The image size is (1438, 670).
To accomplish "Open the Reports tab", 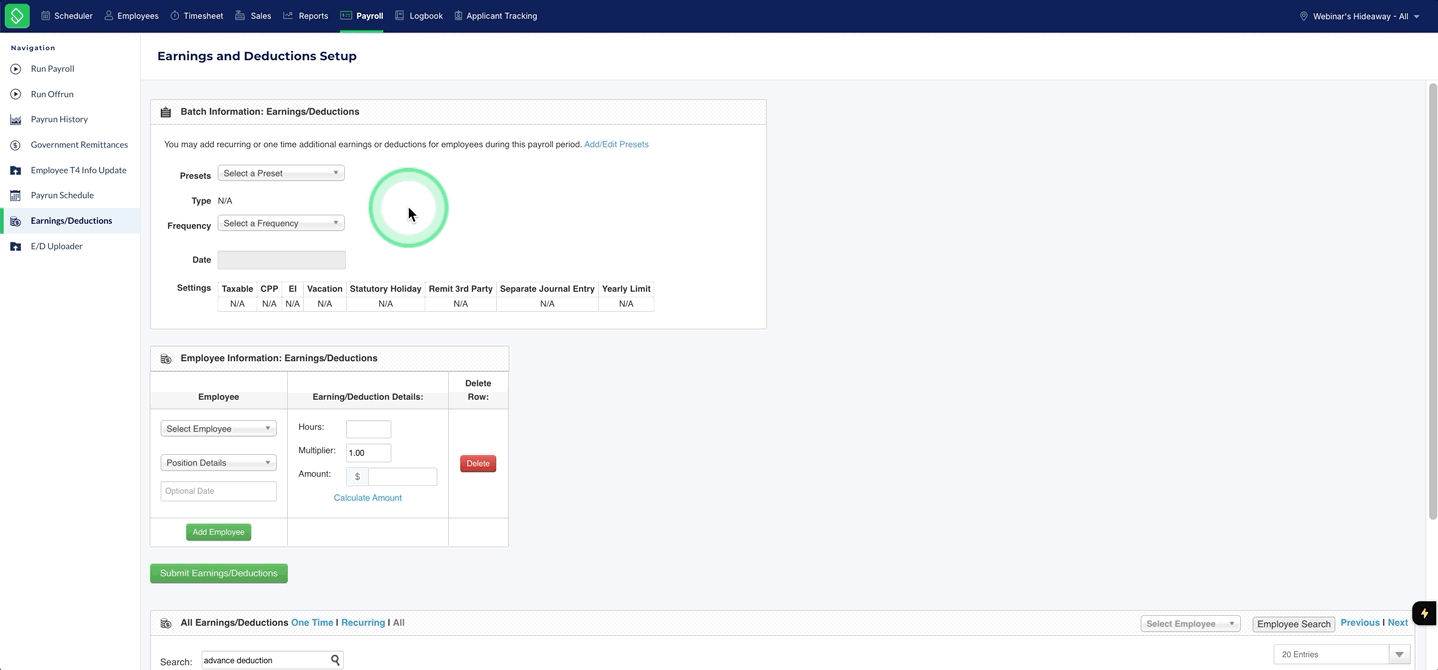I will [305, 16].
